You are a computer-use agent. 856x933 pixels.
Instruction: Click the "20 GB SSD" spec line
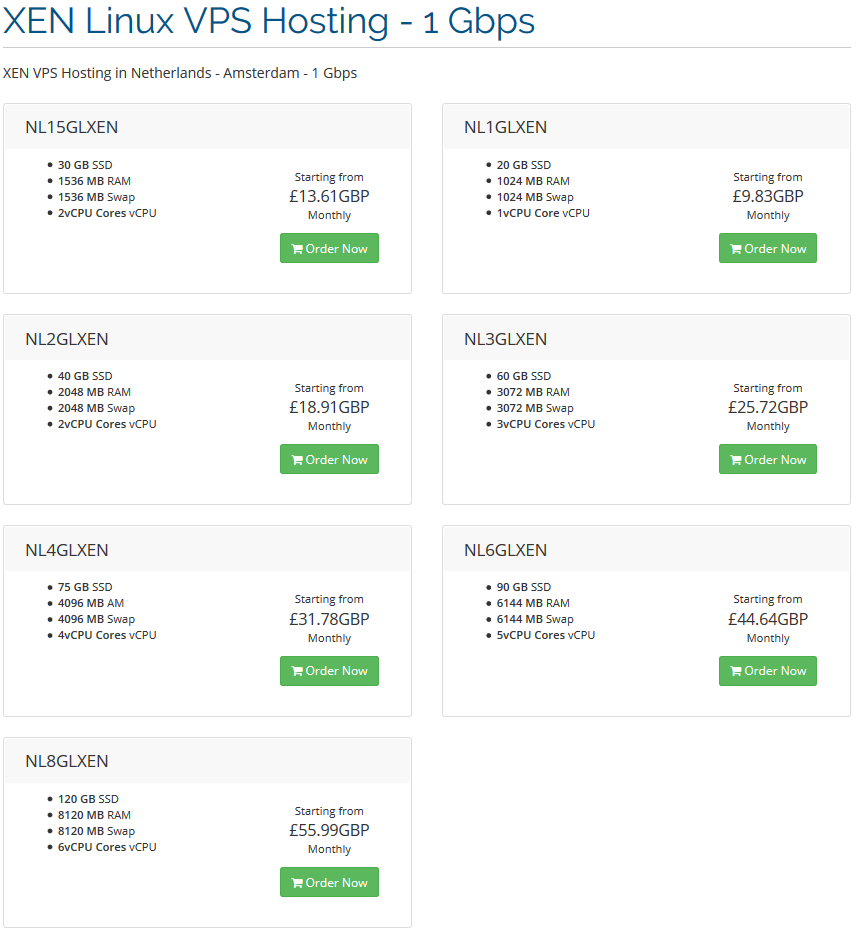coord(523,165)
